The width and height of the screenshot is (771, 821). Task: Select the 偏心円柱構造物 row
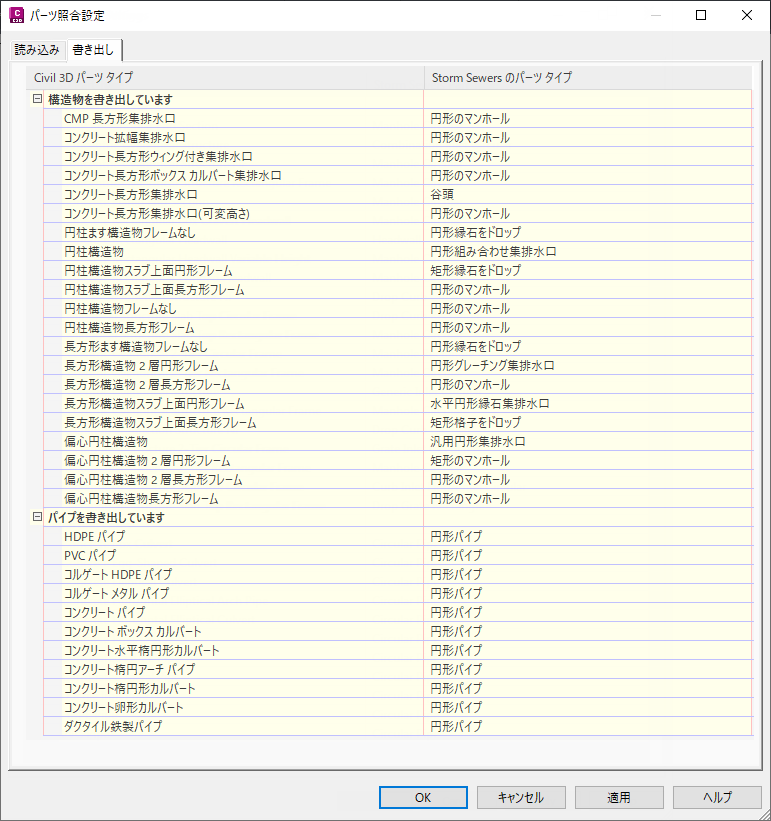(398, 441)
